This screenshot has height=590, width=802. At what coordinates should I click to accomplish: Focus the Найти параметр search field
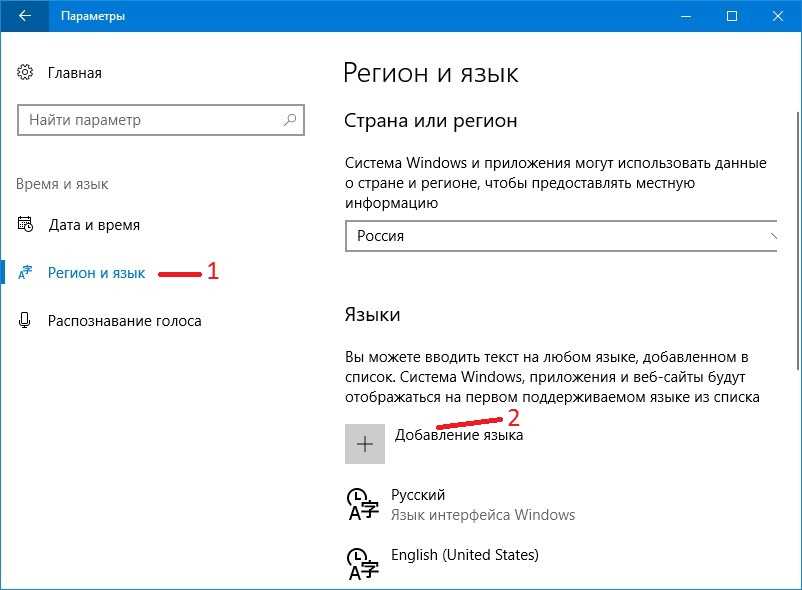point(161,120)
